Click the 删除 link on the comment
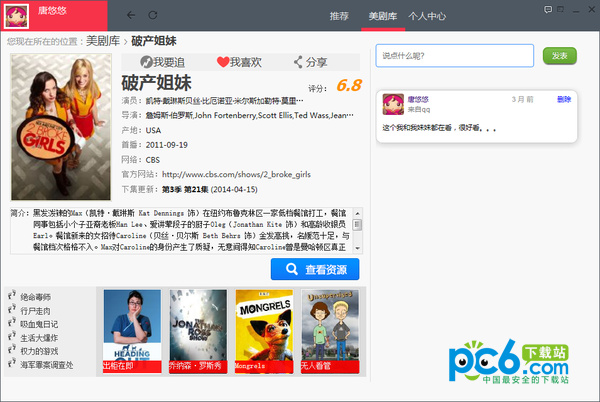Image resolution: width=600 pixels, height=402 pixels. 564,100
